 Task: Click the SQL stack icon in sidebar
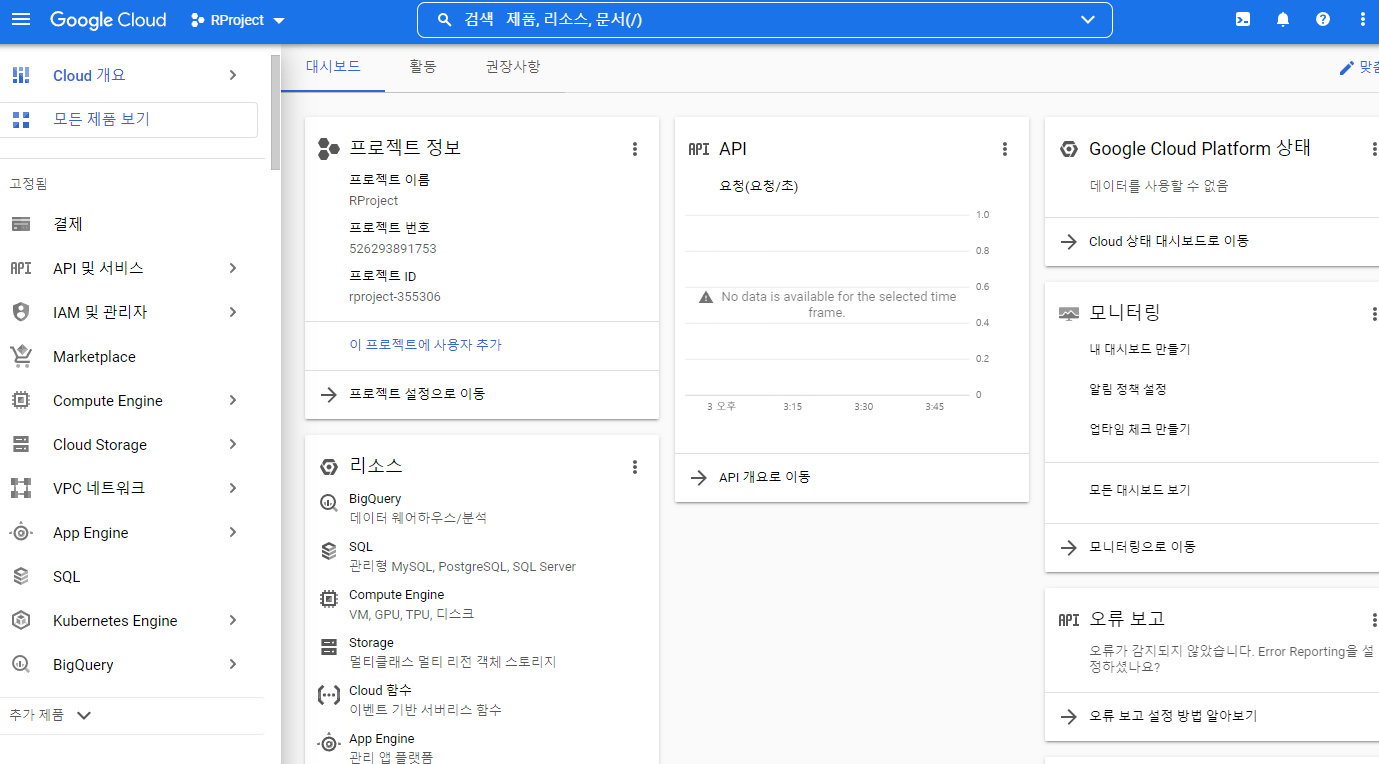tap(21, 577)
